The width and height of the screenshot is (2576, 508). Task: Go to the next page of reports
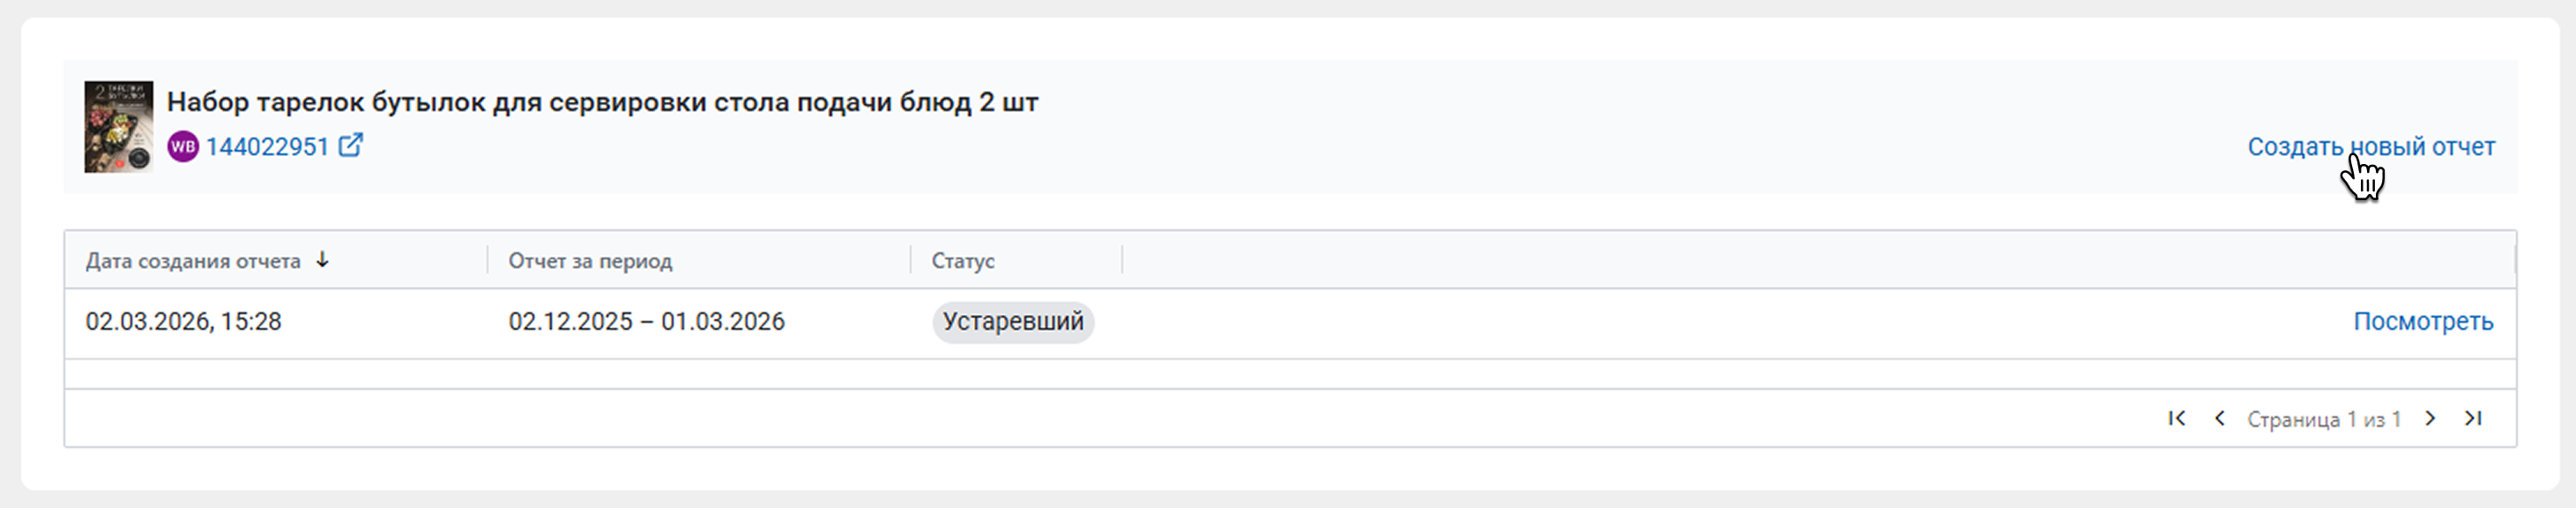[2430, 419]
